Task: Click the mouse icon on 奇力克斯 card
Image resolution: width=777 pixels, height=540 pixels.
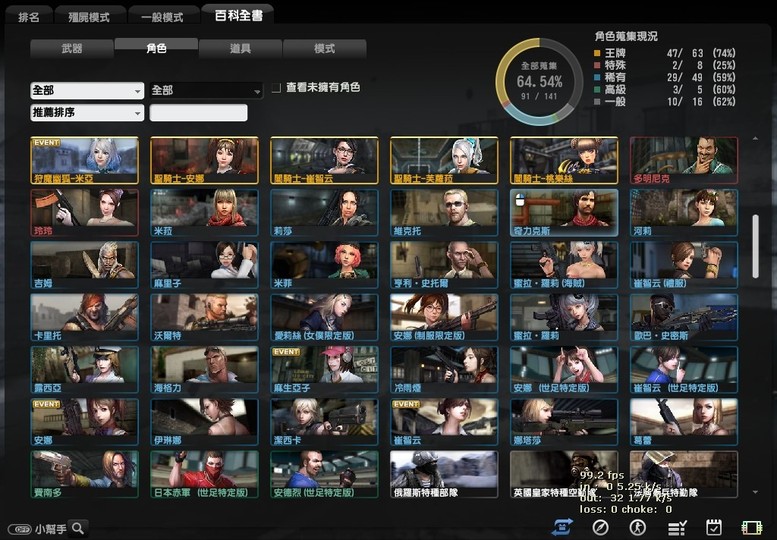Action: click(519, 199)
